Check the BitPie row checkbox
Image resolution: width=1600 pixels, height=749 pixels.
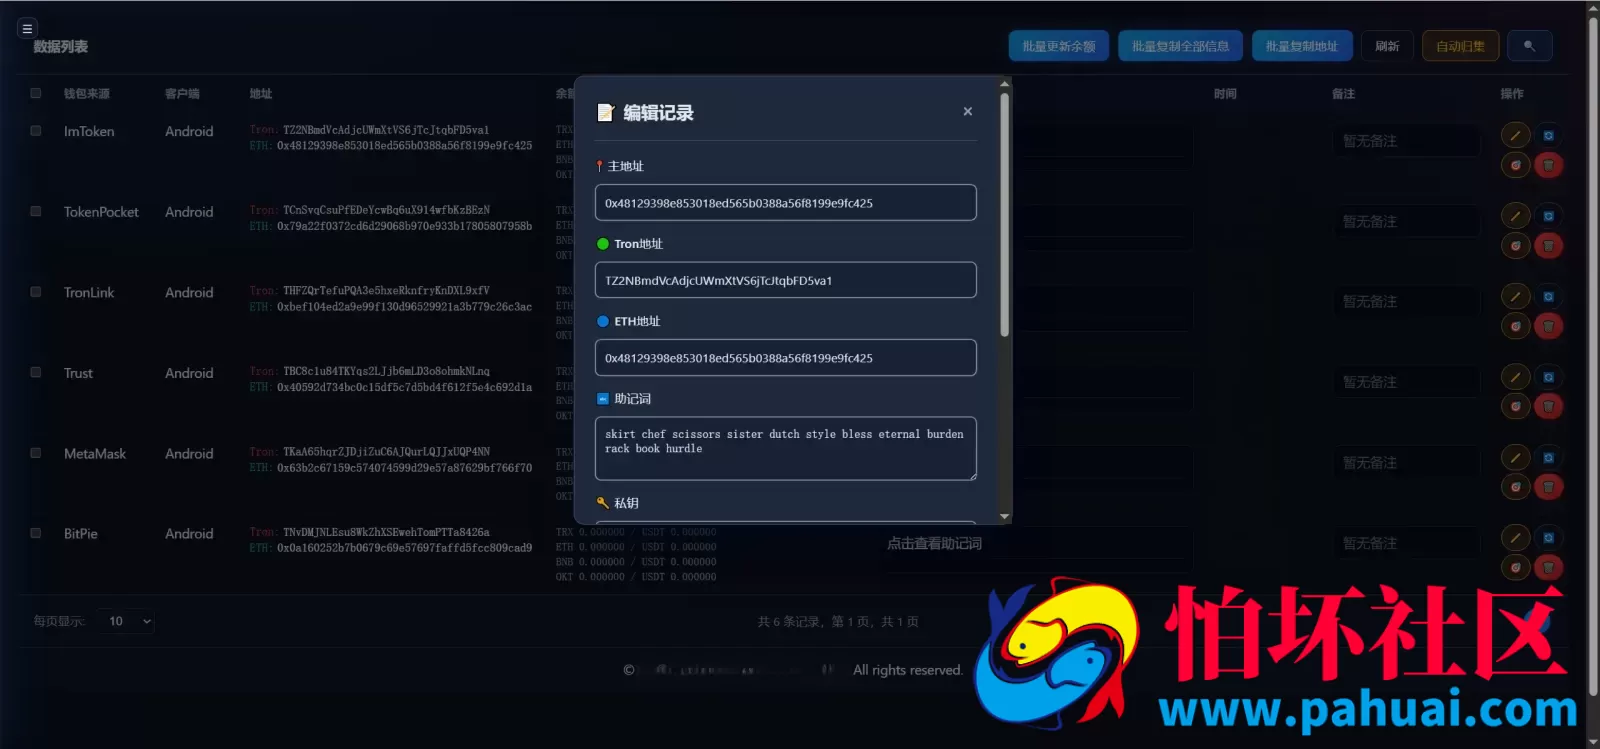point(36,533)
